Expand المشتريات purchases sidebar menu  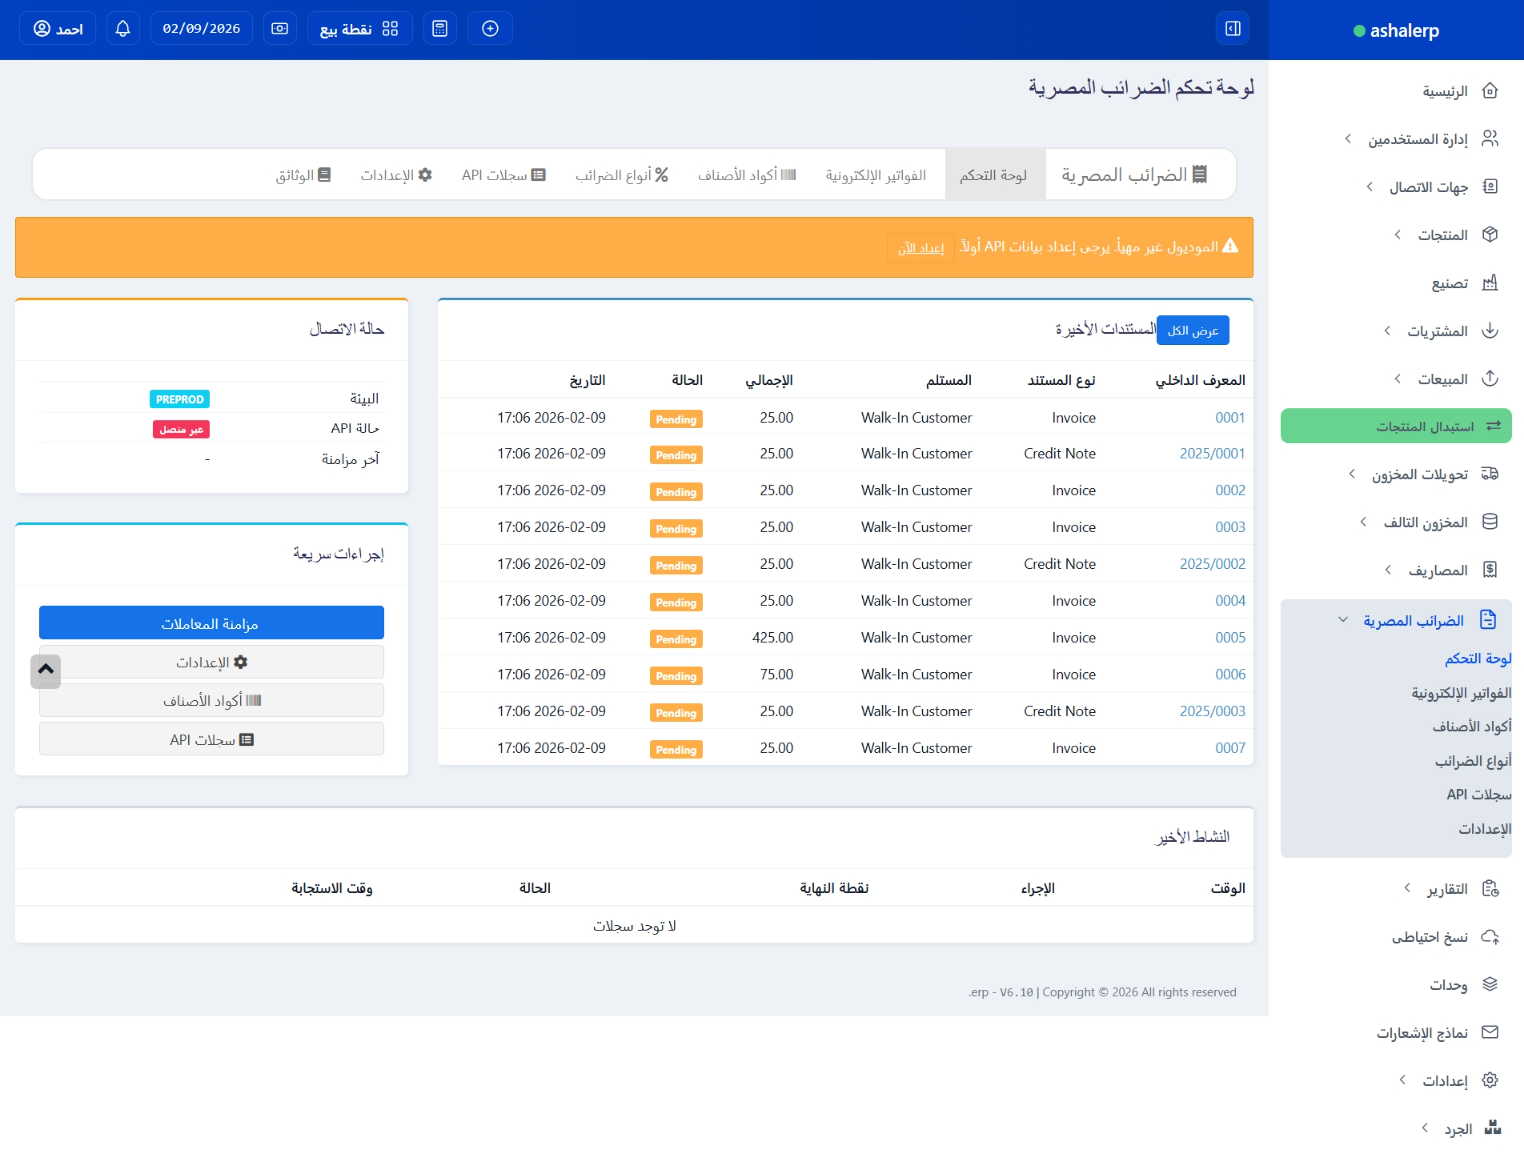coord(1437,331)
